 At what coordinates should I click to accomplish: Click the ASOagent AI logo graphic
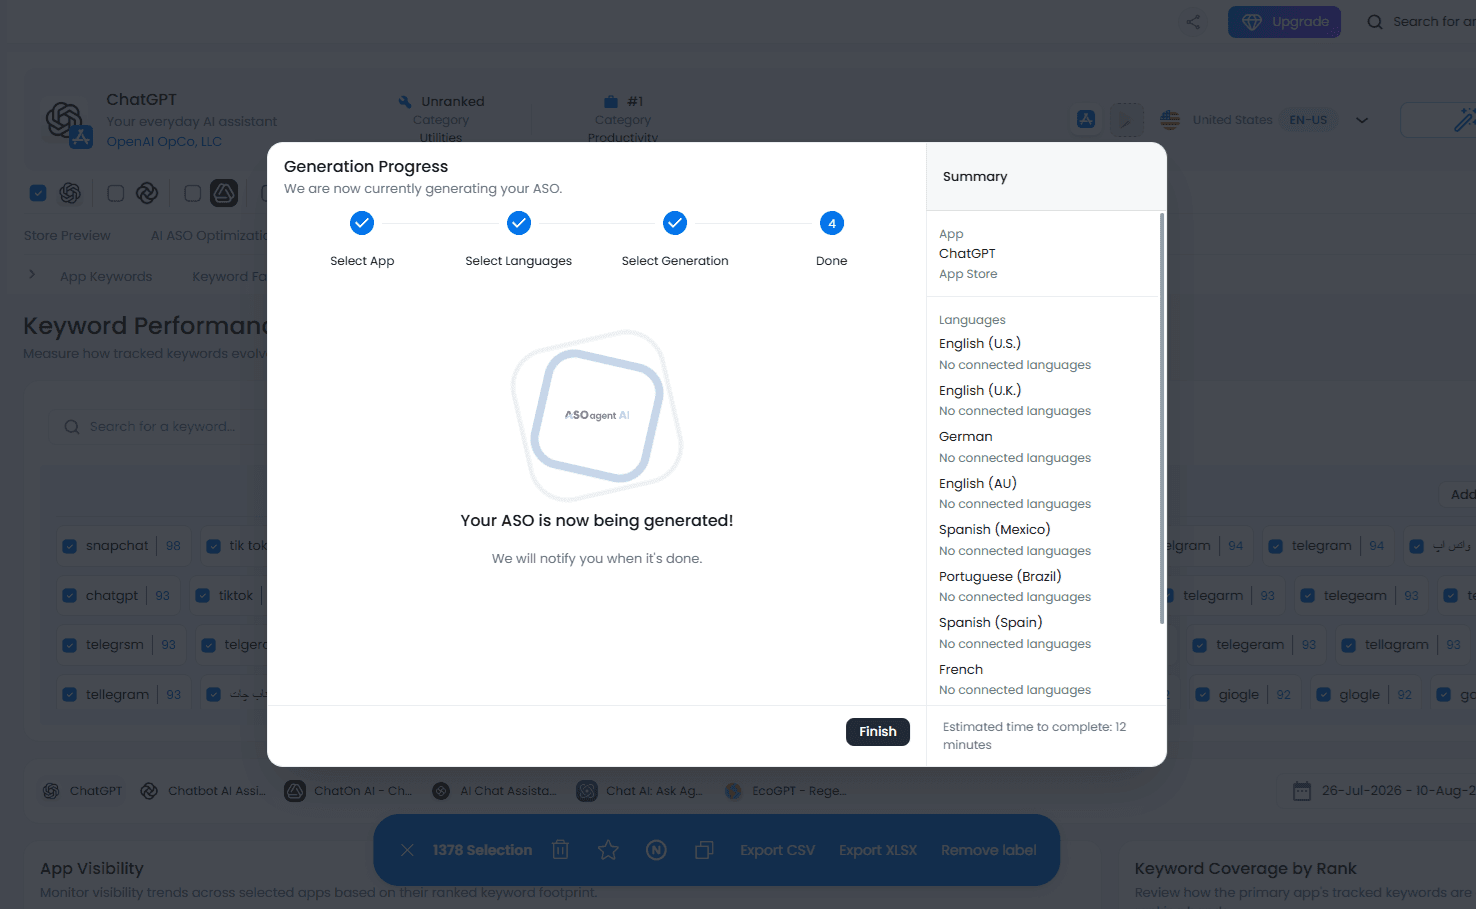coord(597,415)
